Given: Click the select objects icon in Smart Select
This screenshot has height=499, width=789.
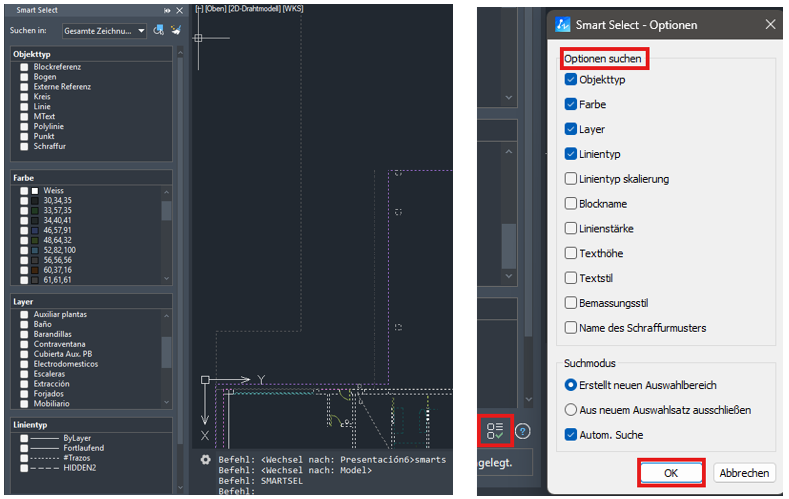Looking at the screenshot, I should 159,31.
